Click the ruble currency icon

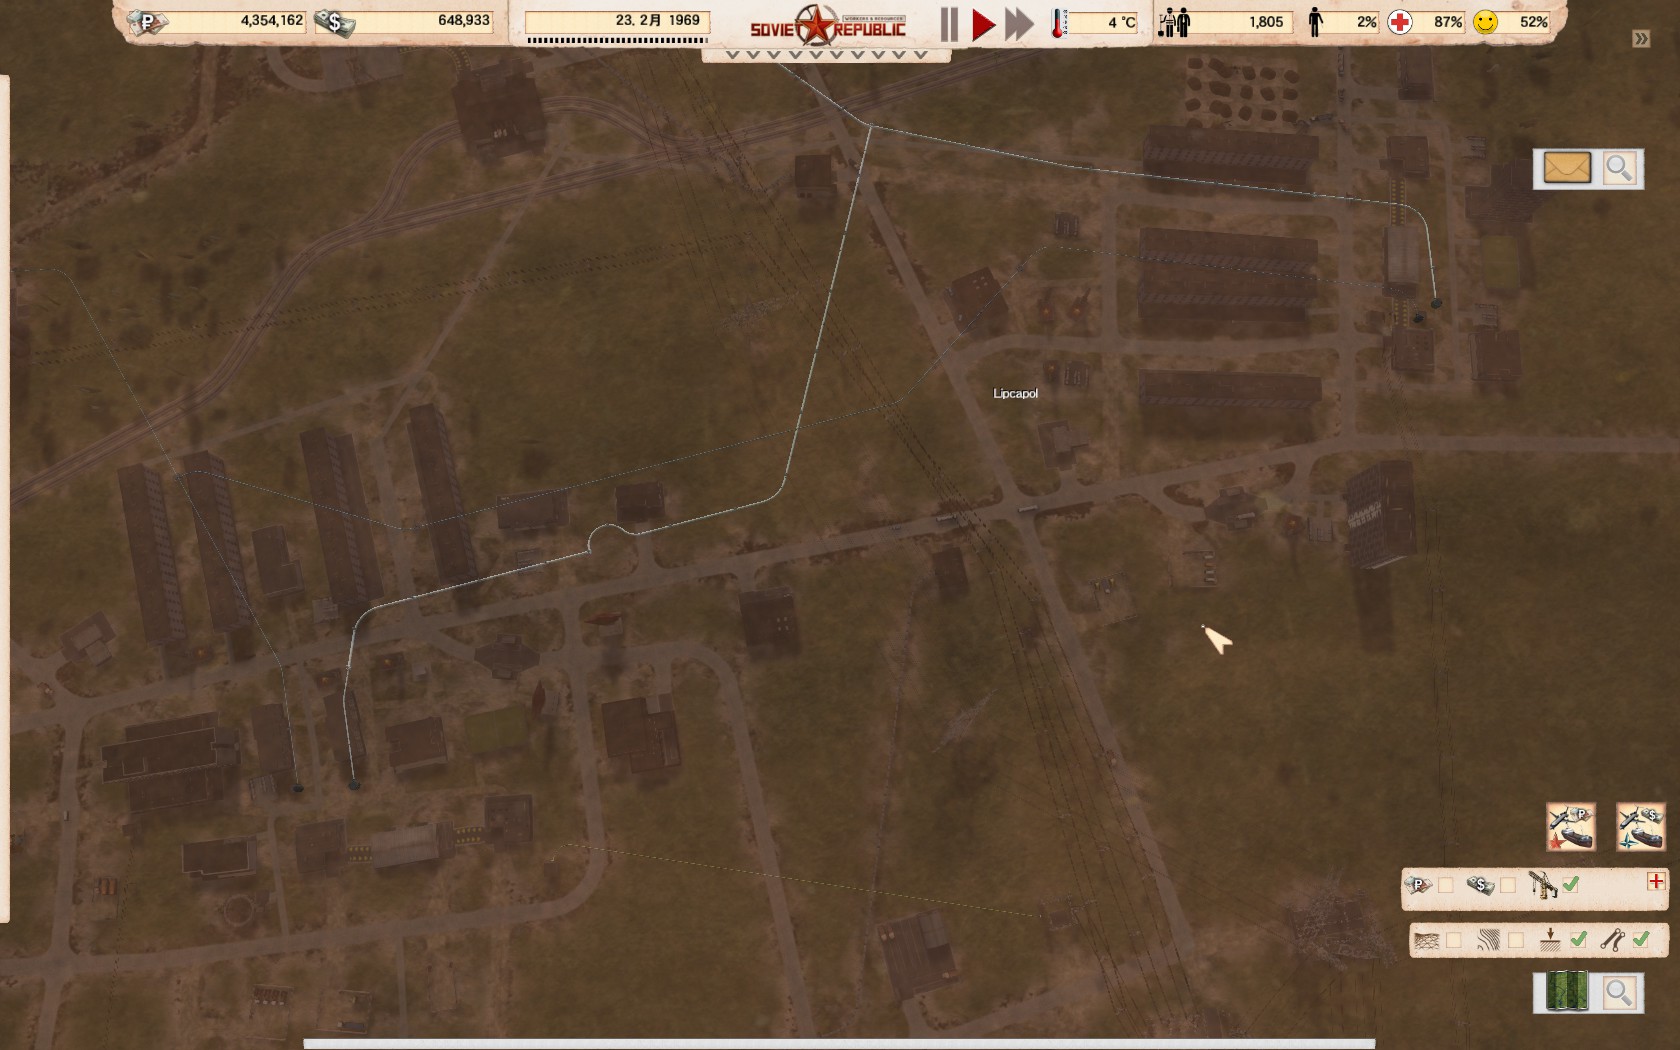tap(148, 21)
